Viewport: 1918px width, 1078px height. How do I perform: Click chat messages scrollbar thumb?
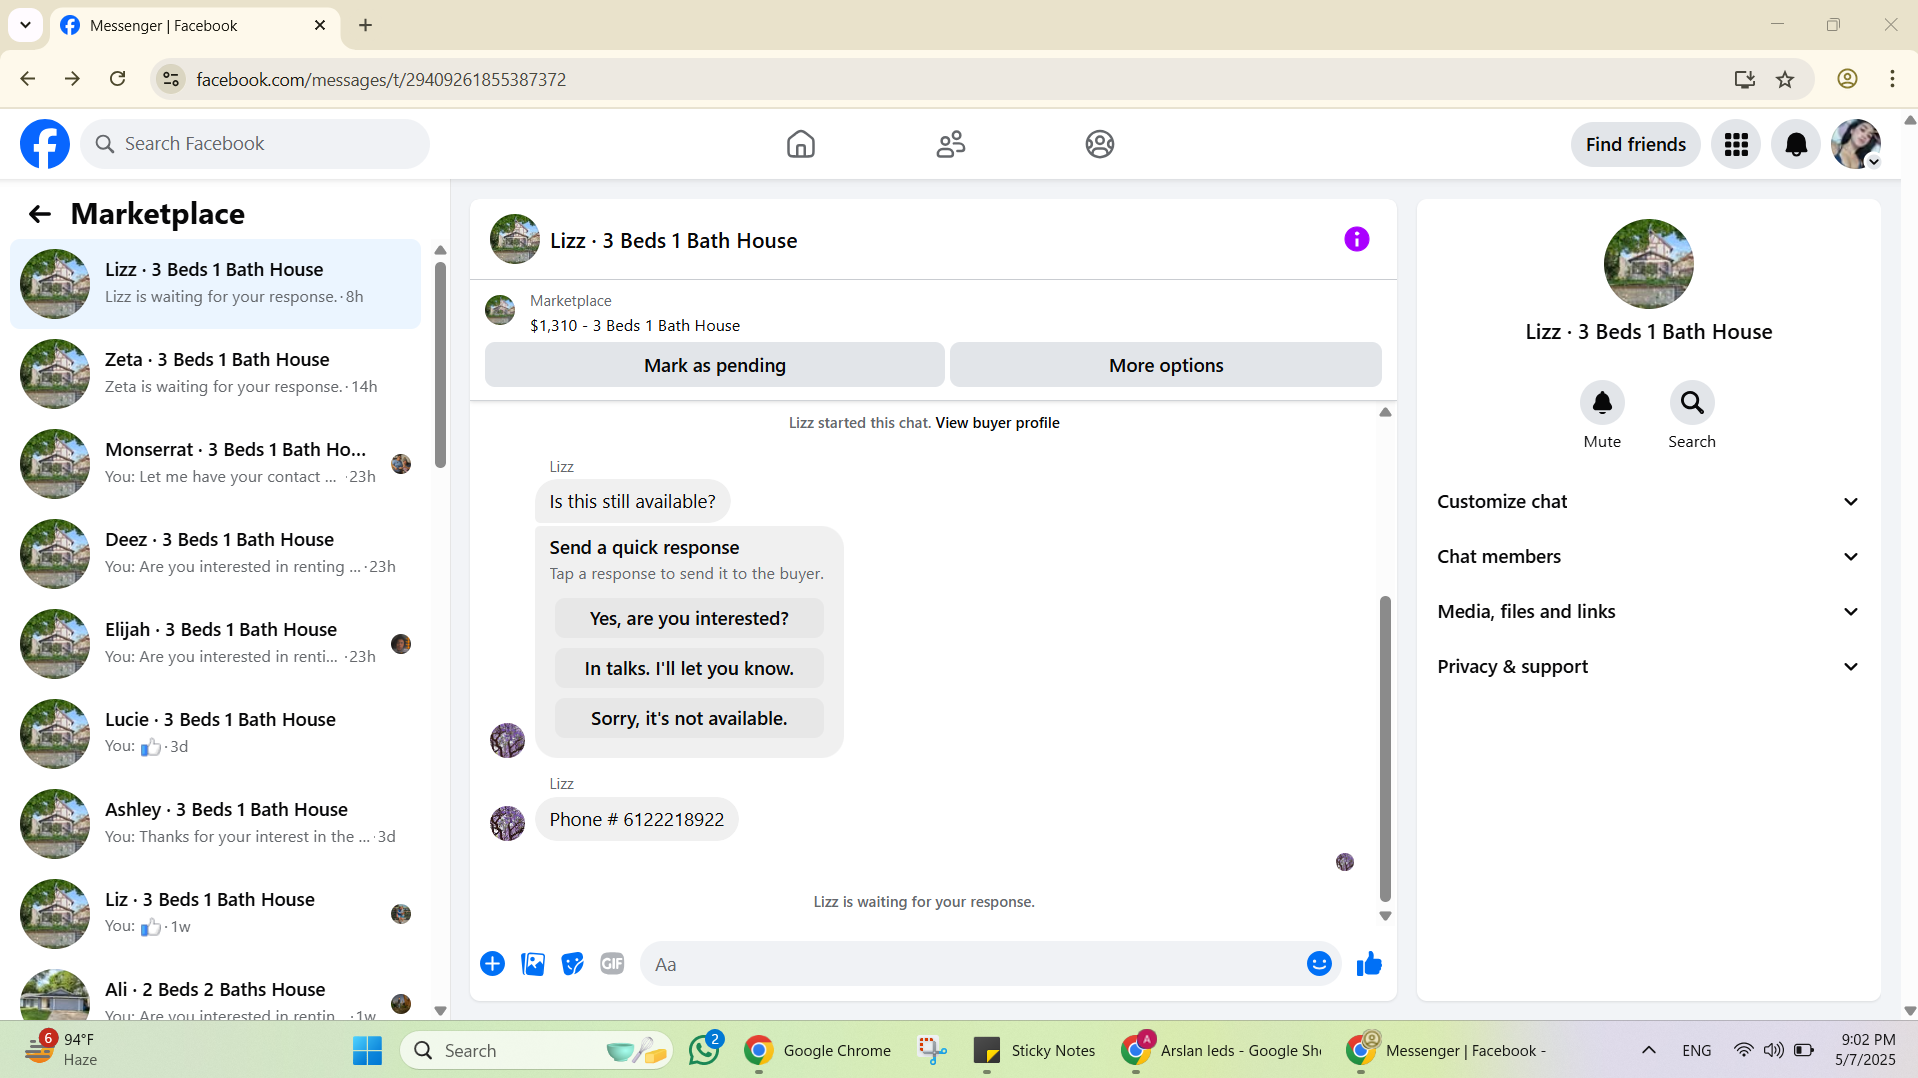coord(1385,748)
